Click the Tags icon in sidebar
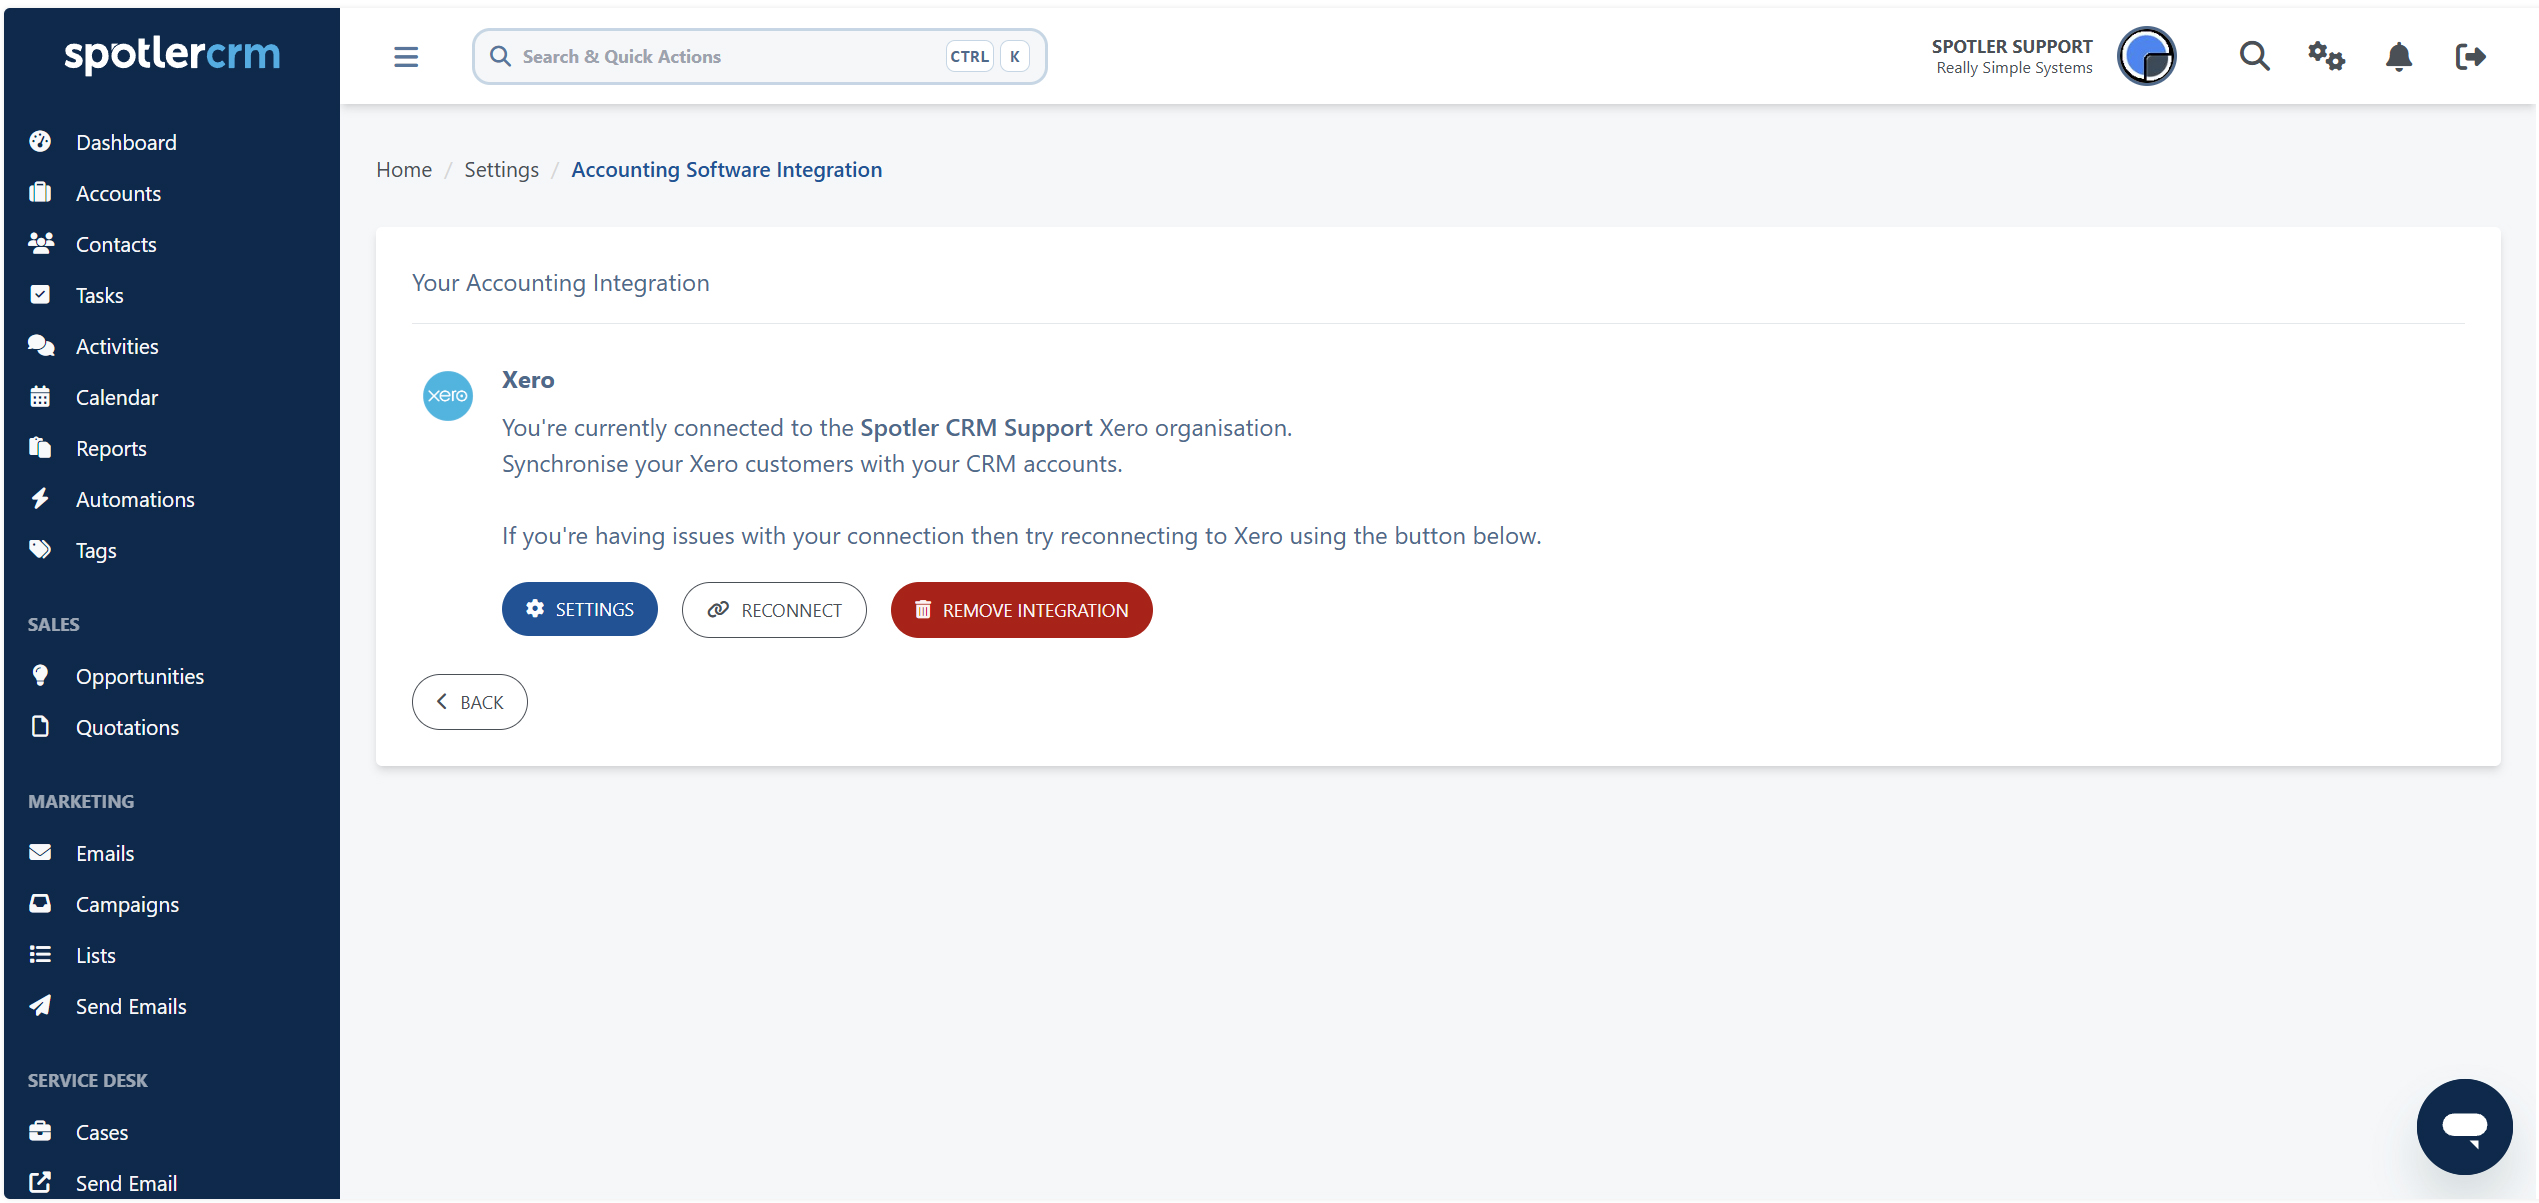 point(40,550)
